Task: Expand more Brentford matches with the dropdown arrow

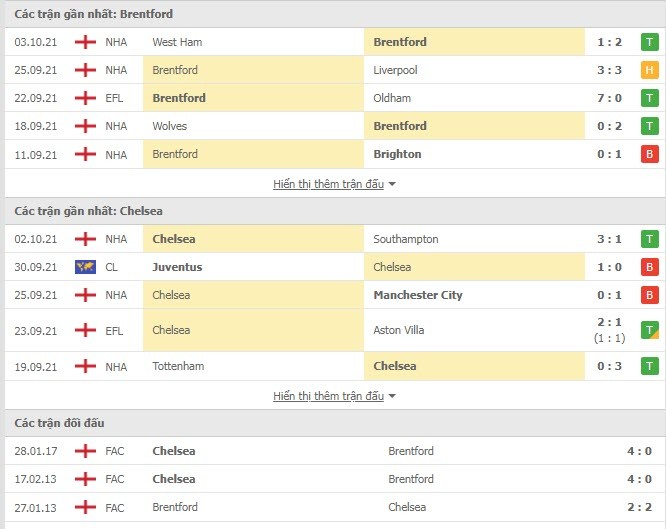Action: [x=392, y=184]
